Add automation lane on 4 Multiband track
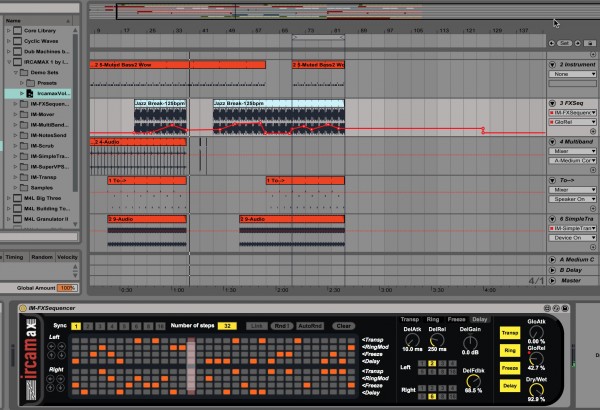The height and width of the screenshot is (410, 600). click(x=593, y=170)
